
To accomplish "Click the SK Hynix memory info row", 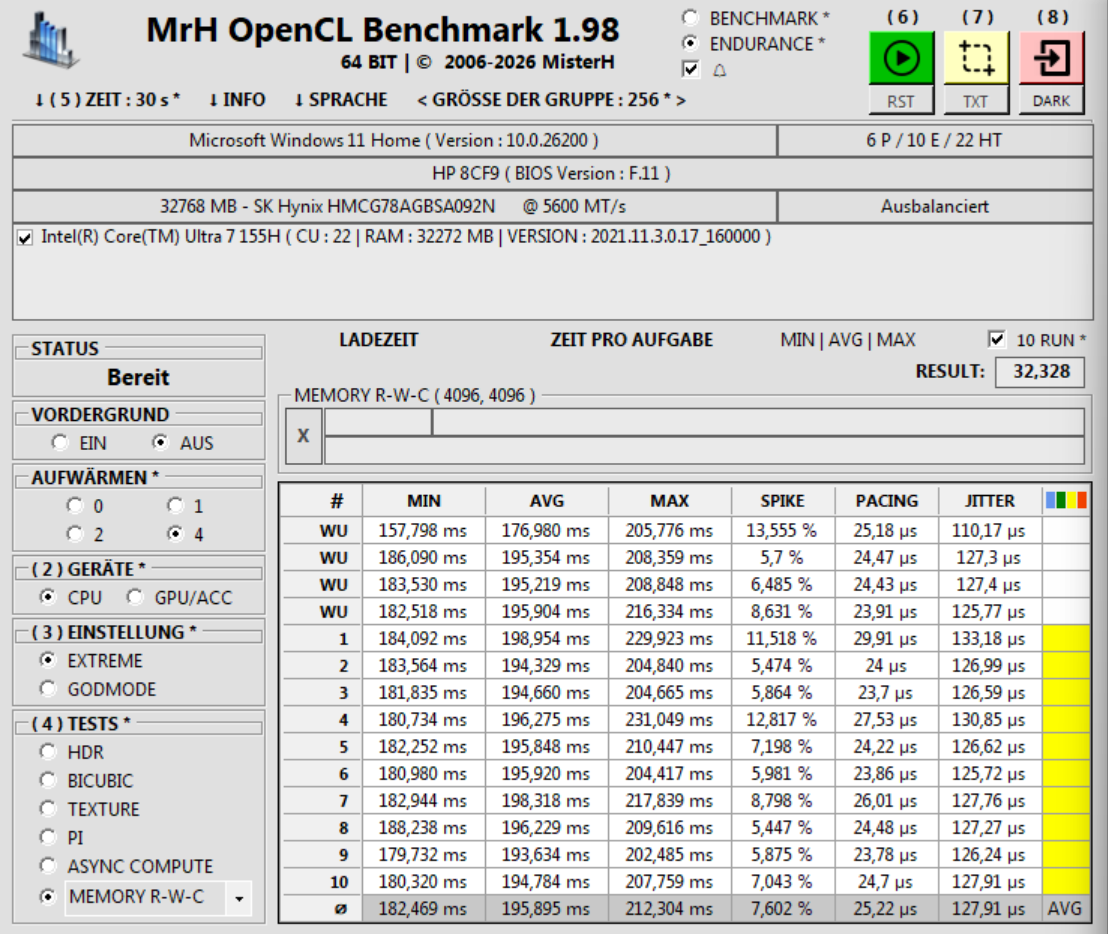I will point(394,206).
